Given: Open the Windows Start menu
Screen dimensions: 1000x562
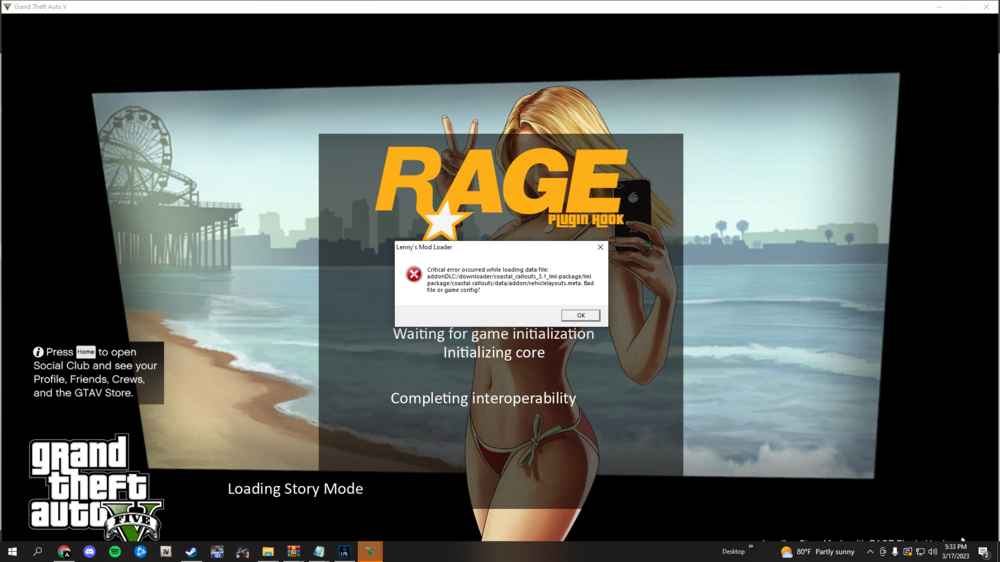Looking at the screenshot, I should (x=12, y=552).
